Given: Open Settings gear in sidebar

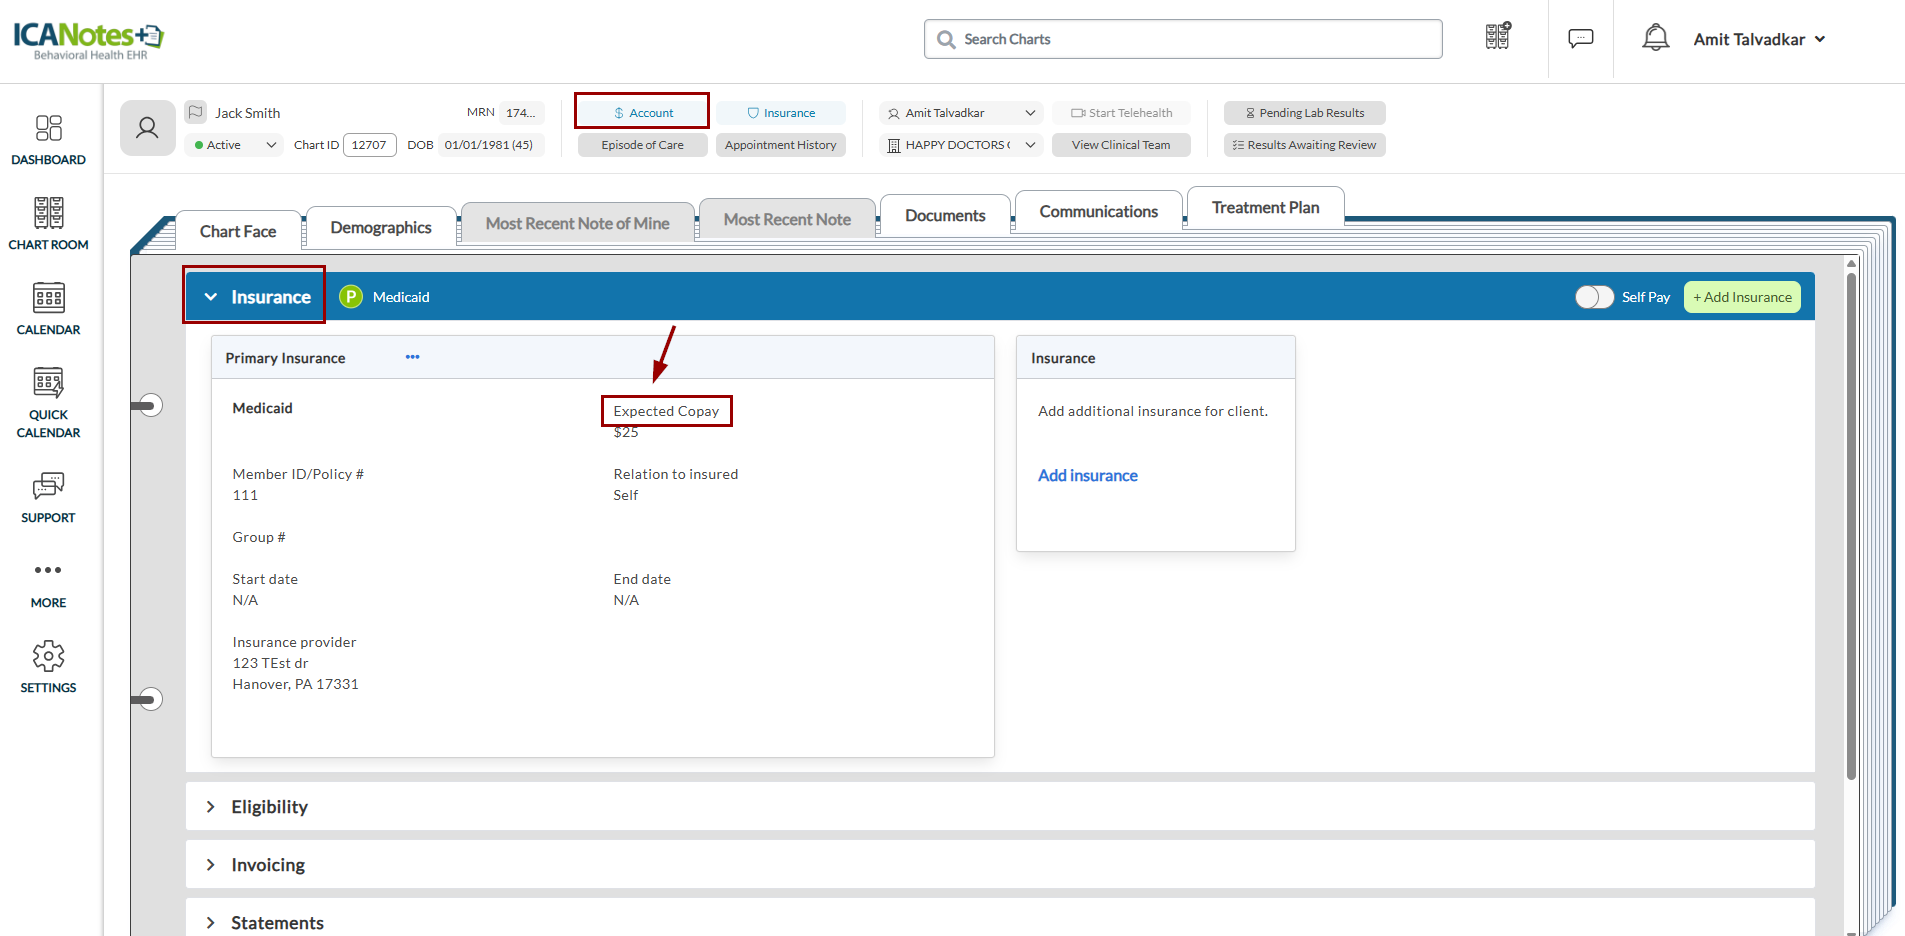Looking at the screenshot, I should (48, 667).
